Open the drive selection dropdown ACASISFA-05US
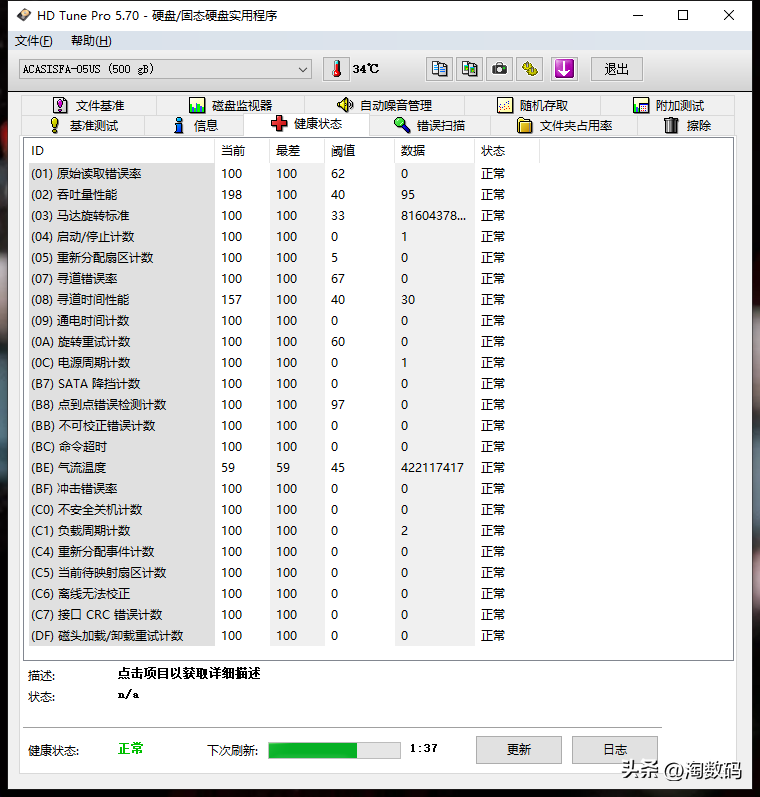Image resolution: width=760 pixels, height=797 pixels. [165, 69]
